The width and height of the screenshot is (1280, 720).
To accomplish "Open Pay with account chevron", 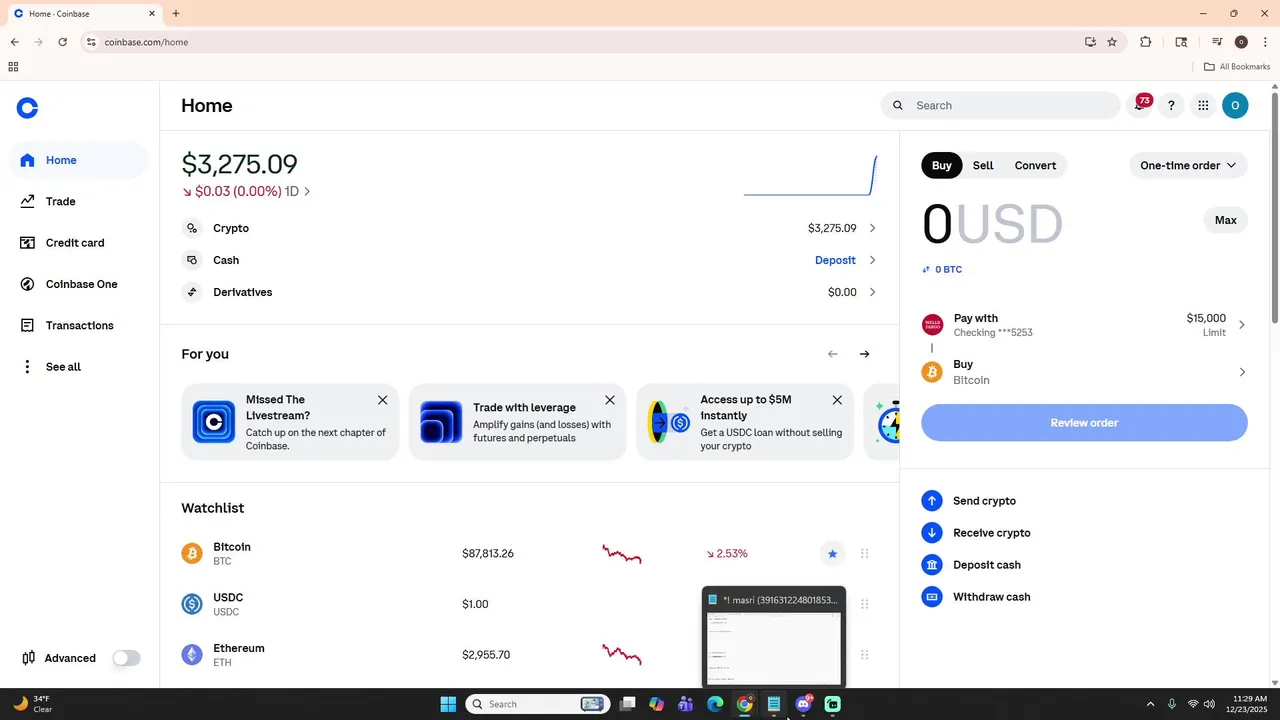I will click(1242, 325).
